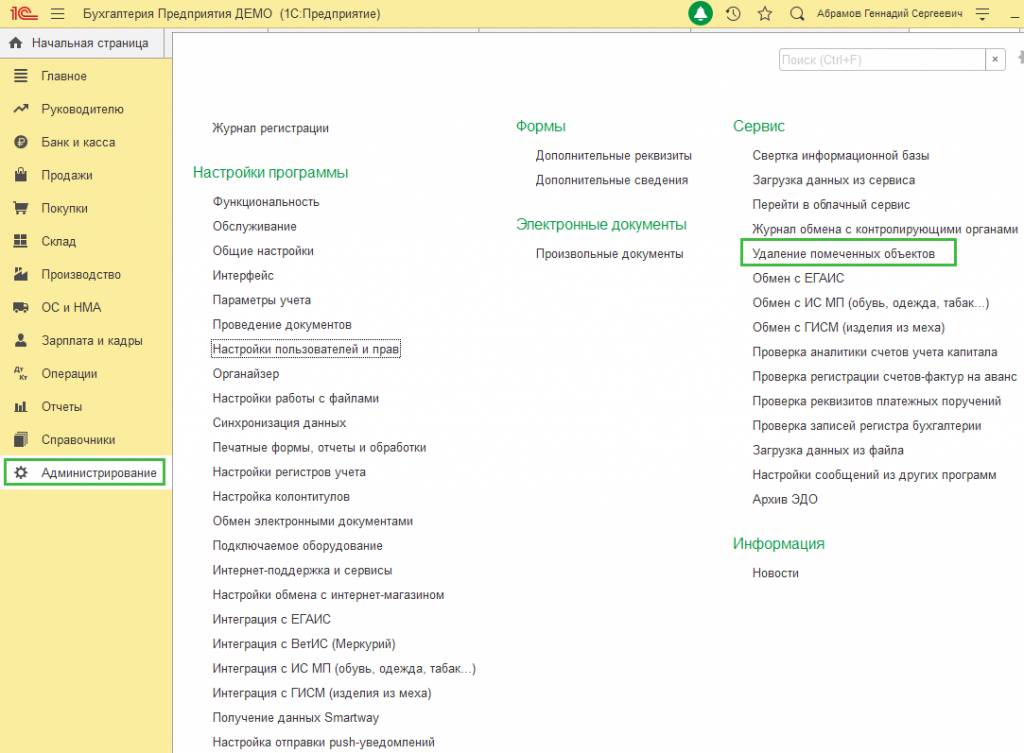1024x753 pixels.
Task: Open Общие настройки
Action: point(263,251)
